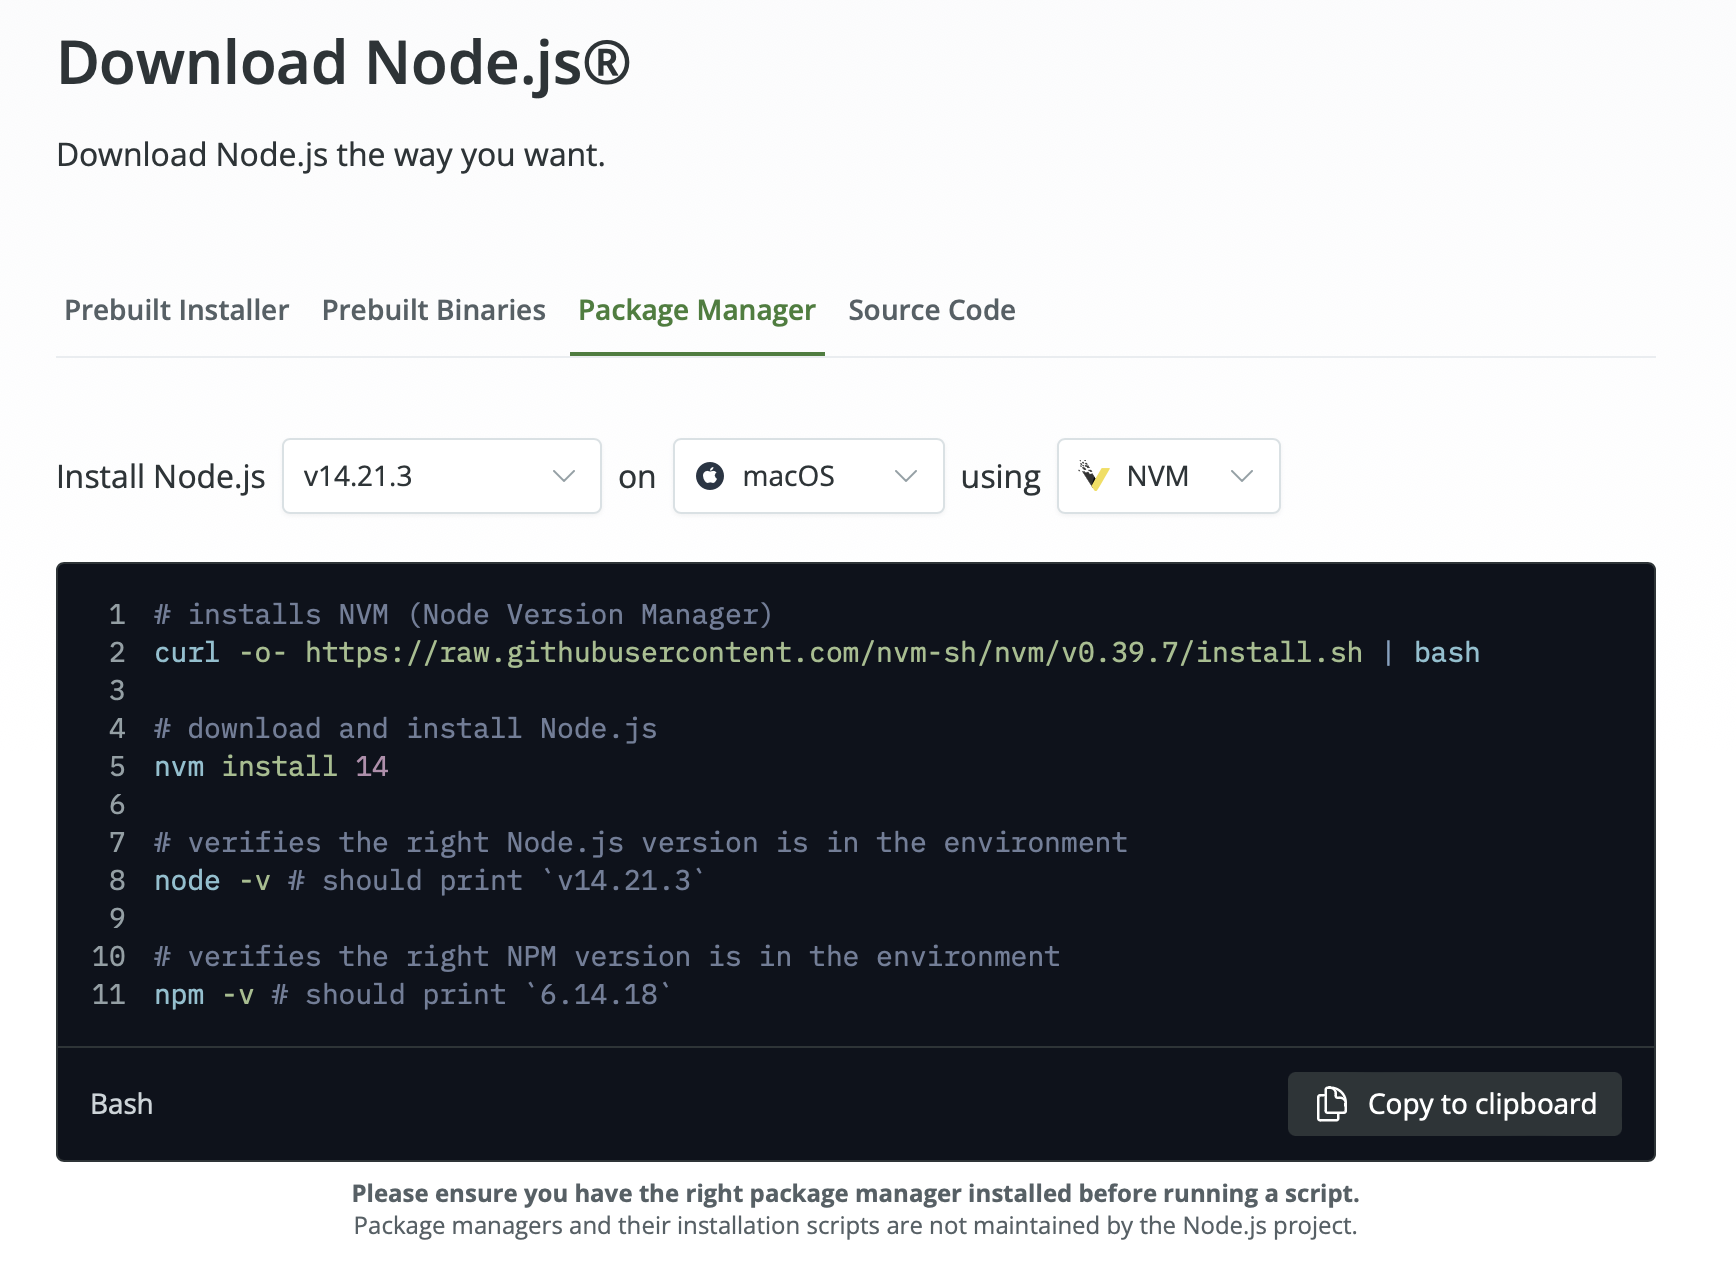The image size is (1736, 1262).
Task: Click the 'node -v' command line
Action: pos(429,881)
